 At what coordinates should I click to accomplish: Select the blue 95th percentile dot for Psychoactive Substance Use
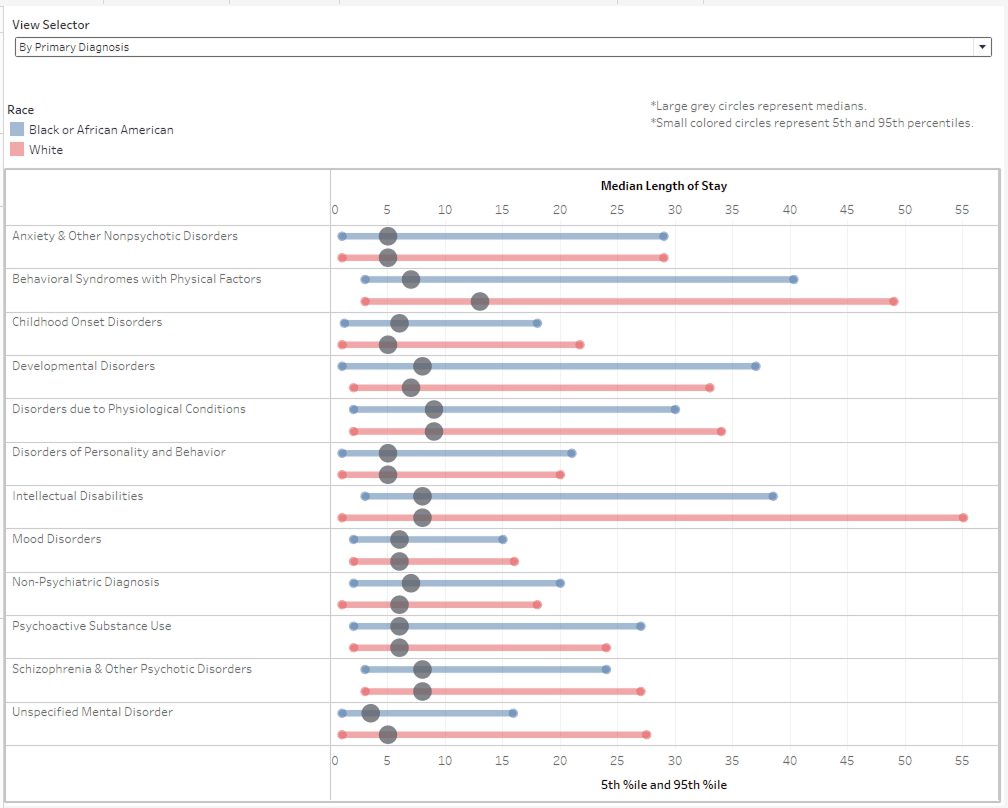641,626
